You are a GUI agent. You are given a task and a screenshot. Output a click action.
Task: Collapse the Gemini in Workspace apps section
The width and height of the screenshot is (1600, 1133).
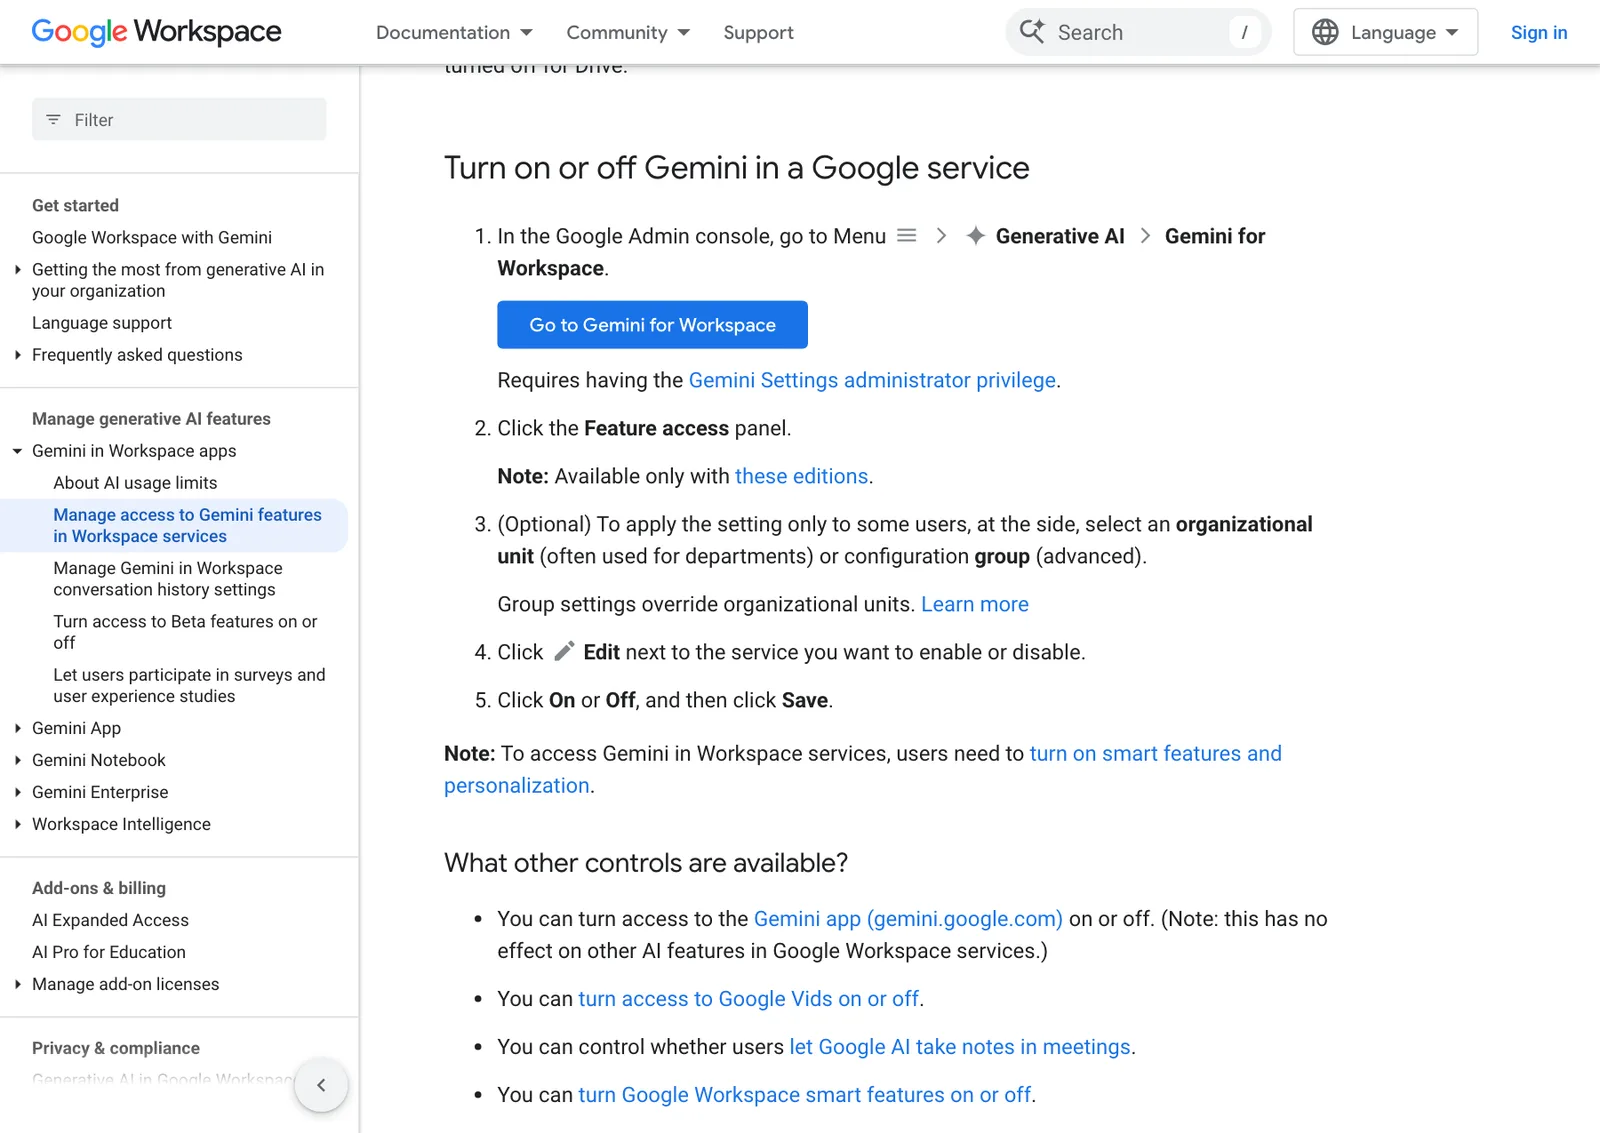(18, 451)
